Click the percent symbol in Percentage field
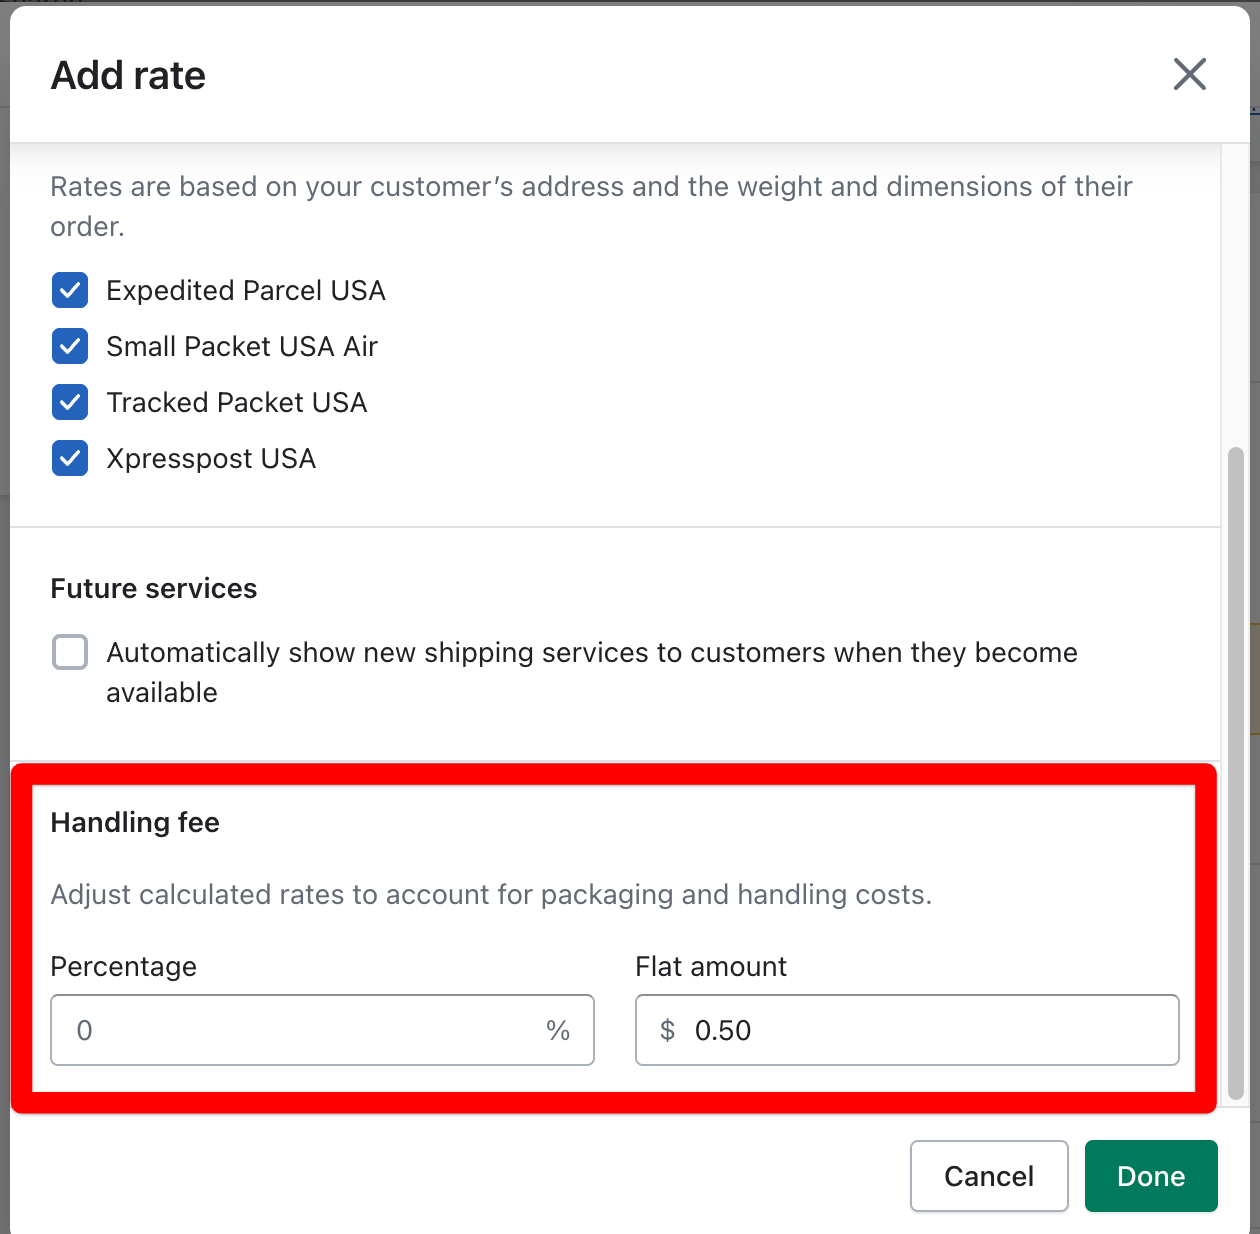1260x1234 pixels. 558,1030
